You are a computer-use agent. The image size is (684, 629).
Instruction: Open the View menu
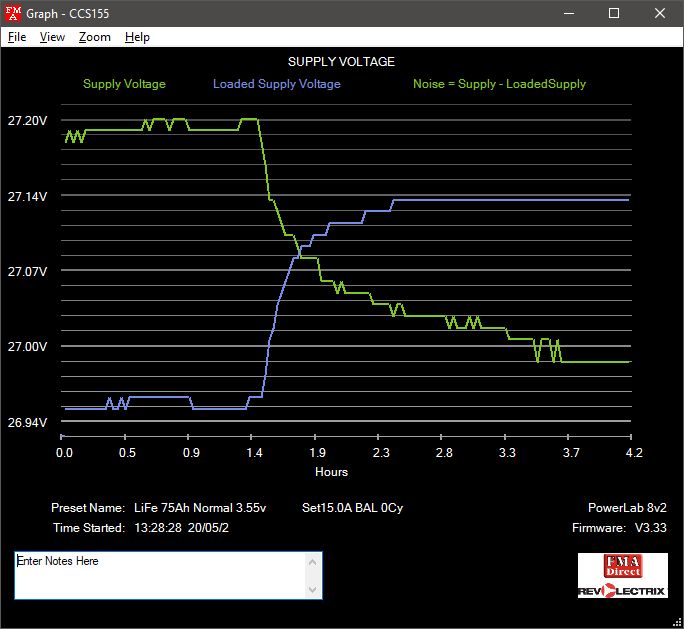52,37
